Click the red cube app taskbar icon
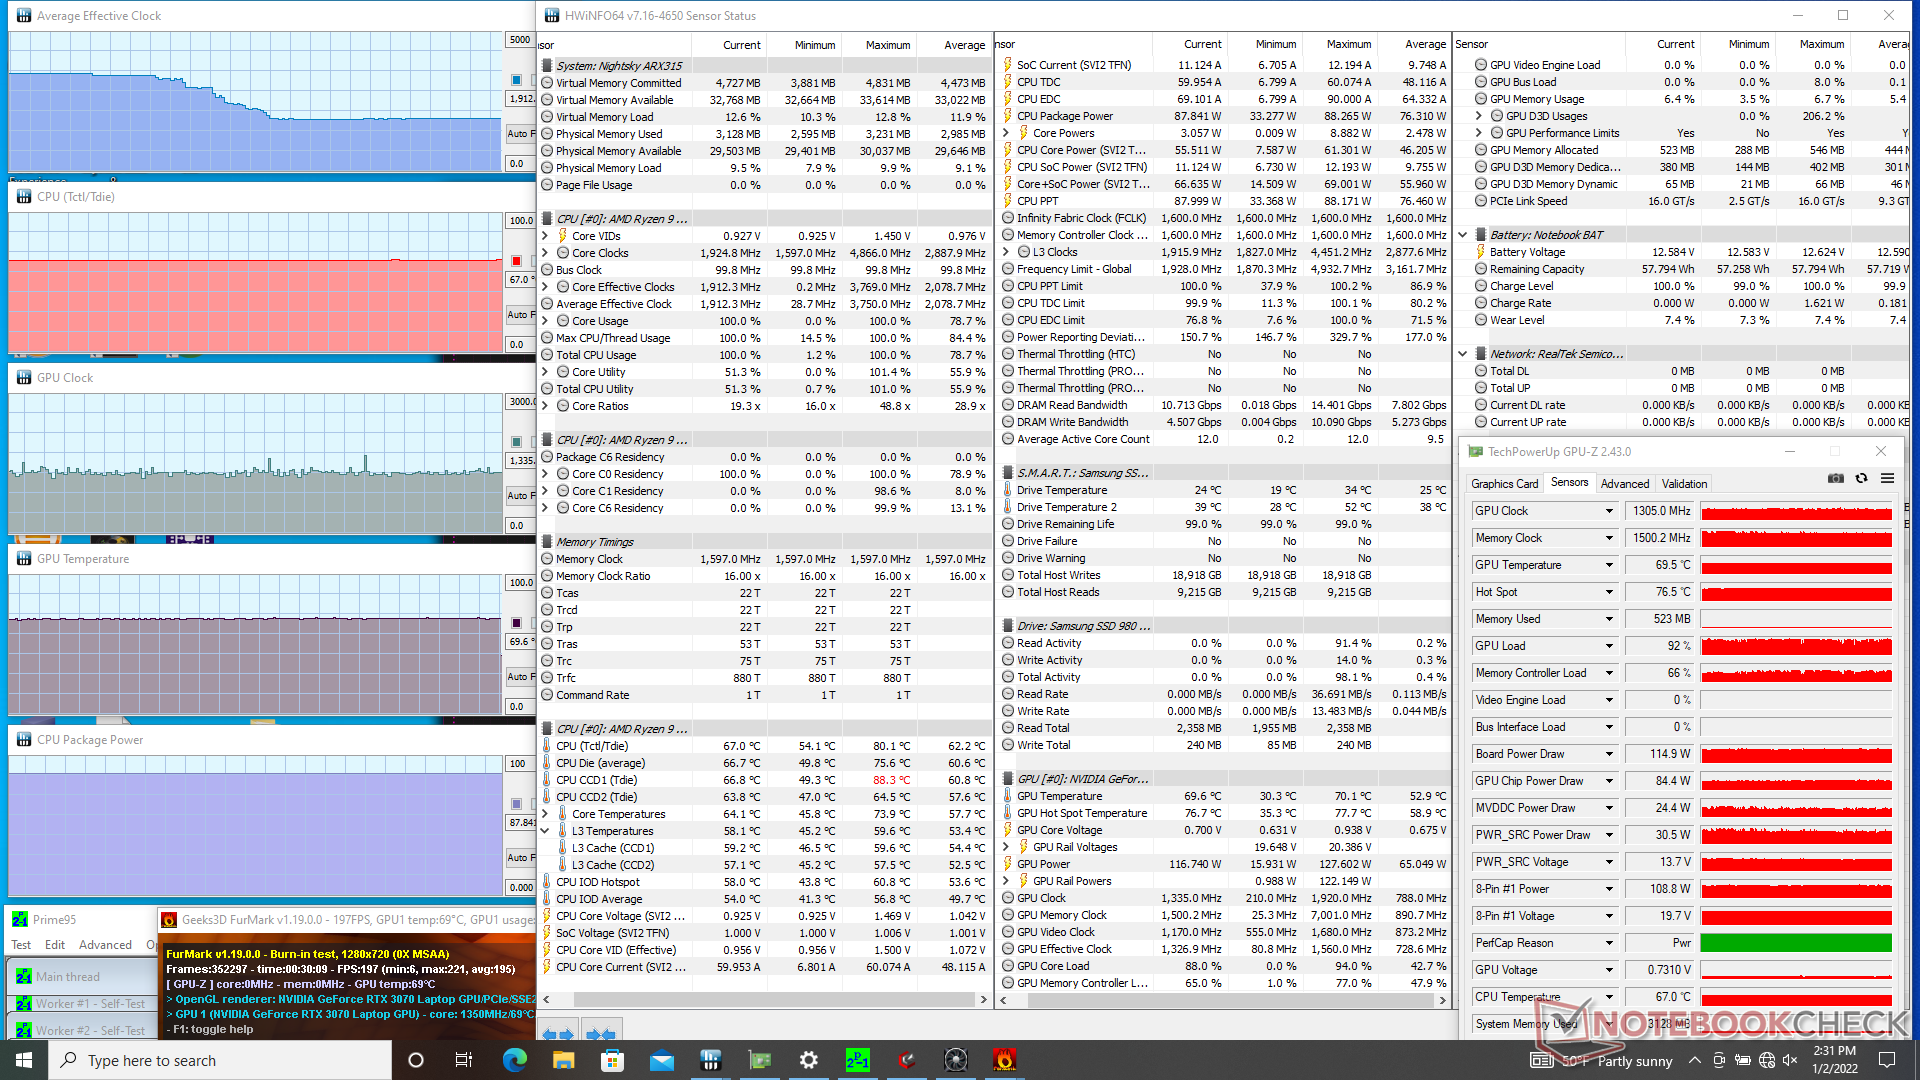 coord(906,1060)
